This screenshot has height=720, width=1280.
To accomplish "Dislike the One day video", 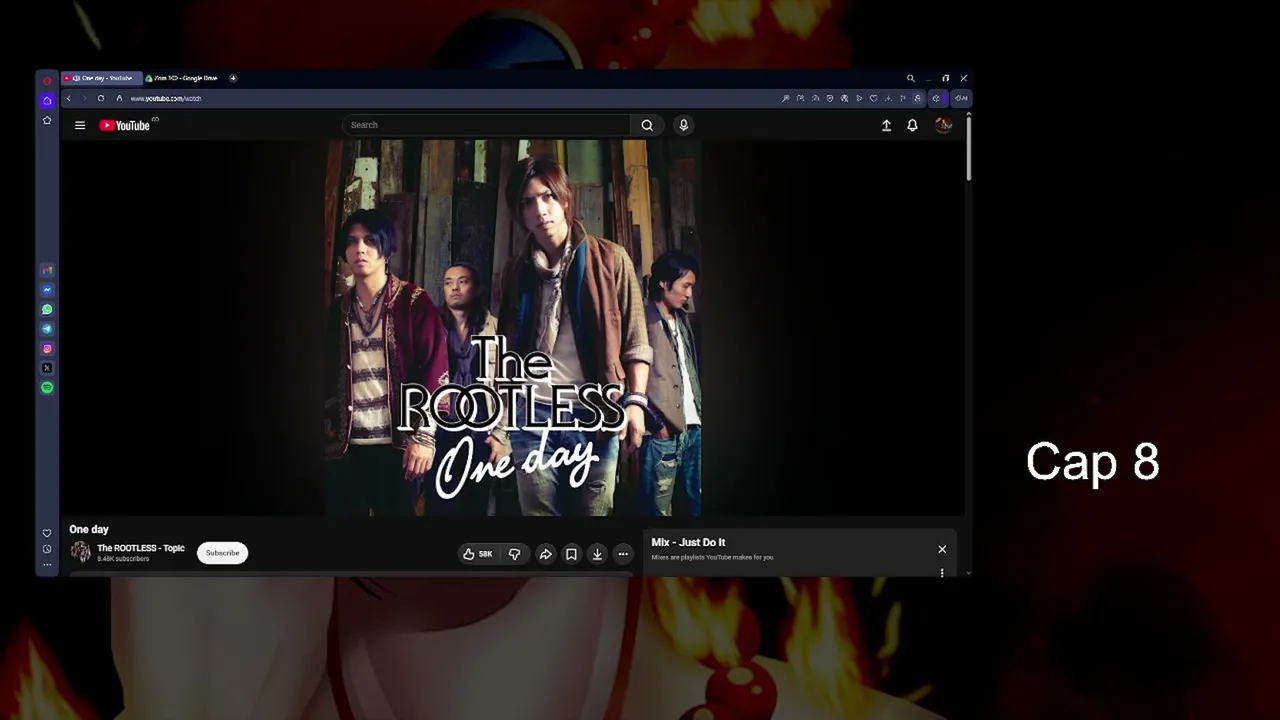I will 514,554.
